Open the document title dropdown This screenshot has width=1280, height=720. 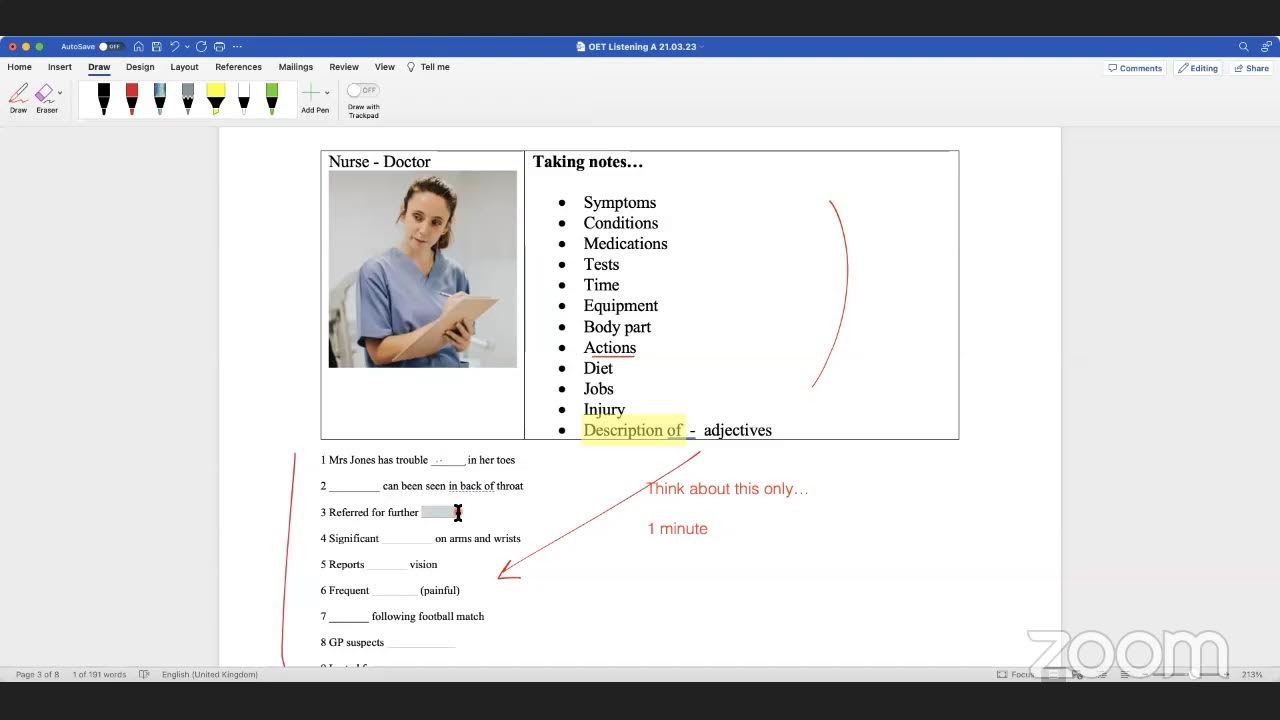point(701,47)
